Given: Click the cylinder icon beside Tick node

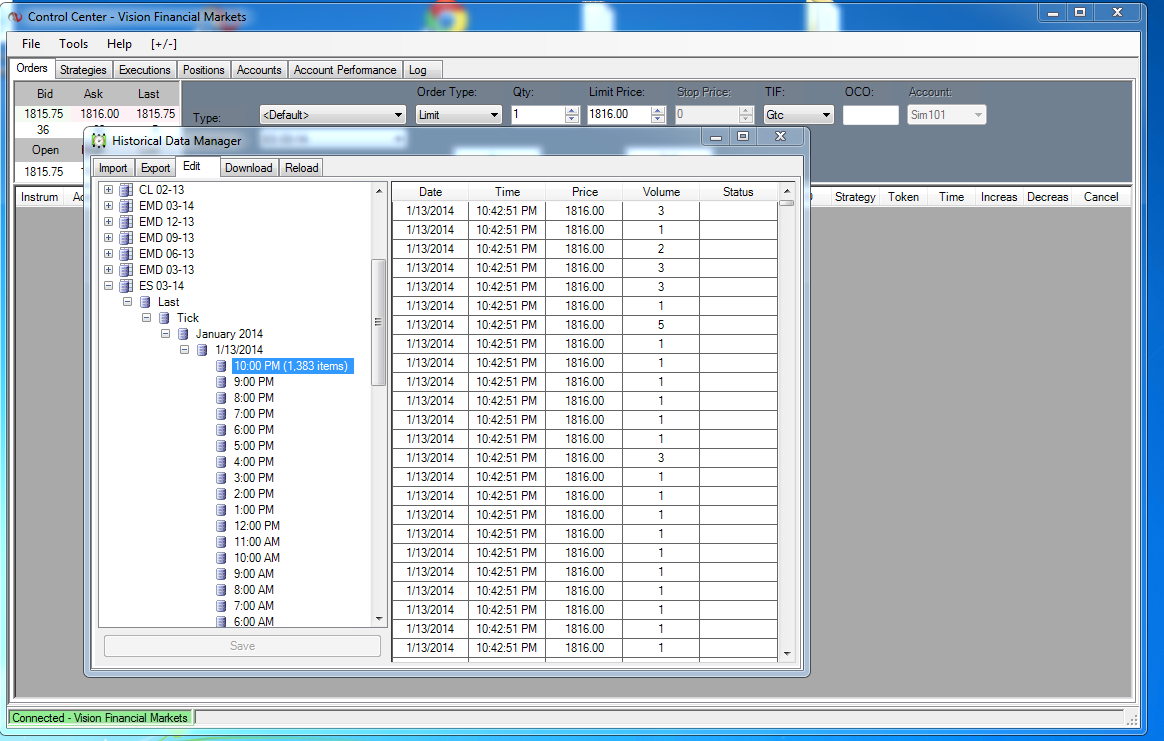Looking at the screenshot, I should (x=164, y=318).
